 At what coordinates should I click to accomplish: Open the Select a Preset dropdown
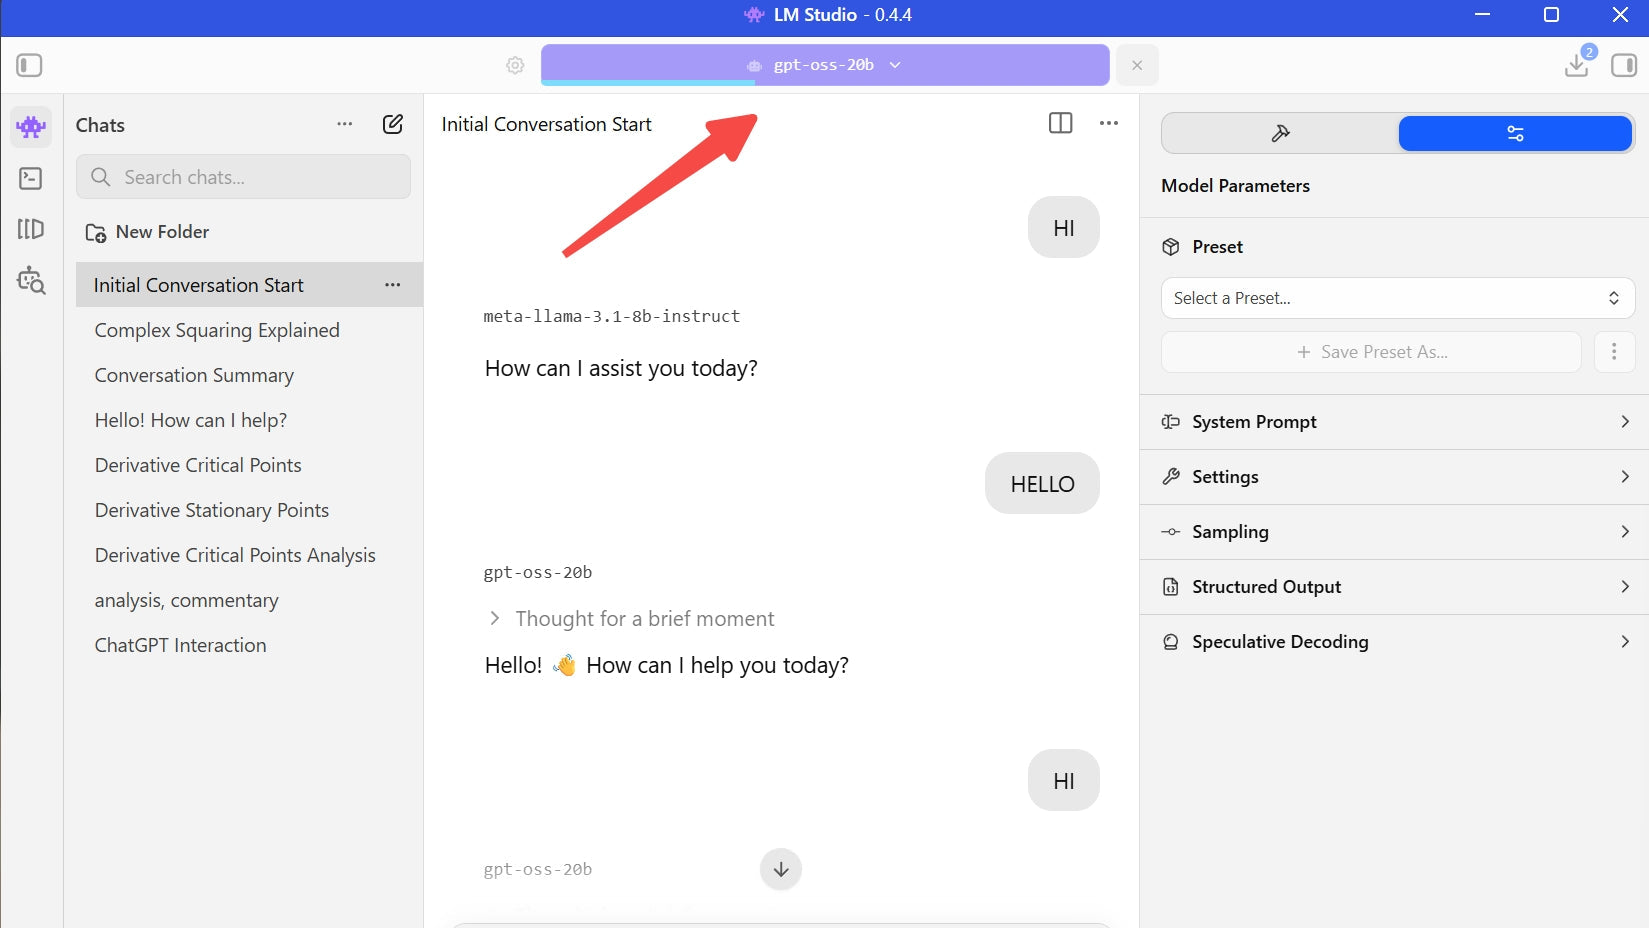[x=1397, y=298]
